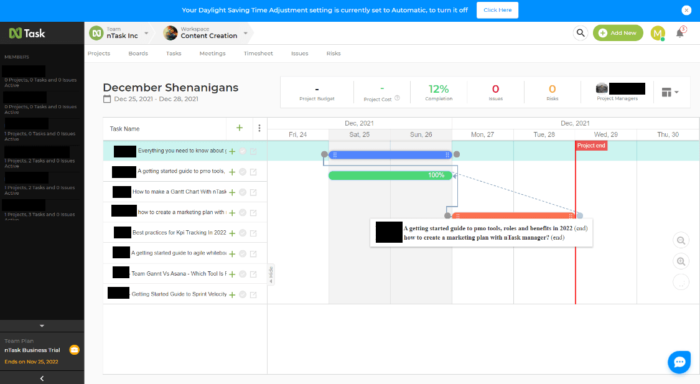700x384 pixels.
Task: Click the Sat, 25 date column header
Action: [359, 134]
